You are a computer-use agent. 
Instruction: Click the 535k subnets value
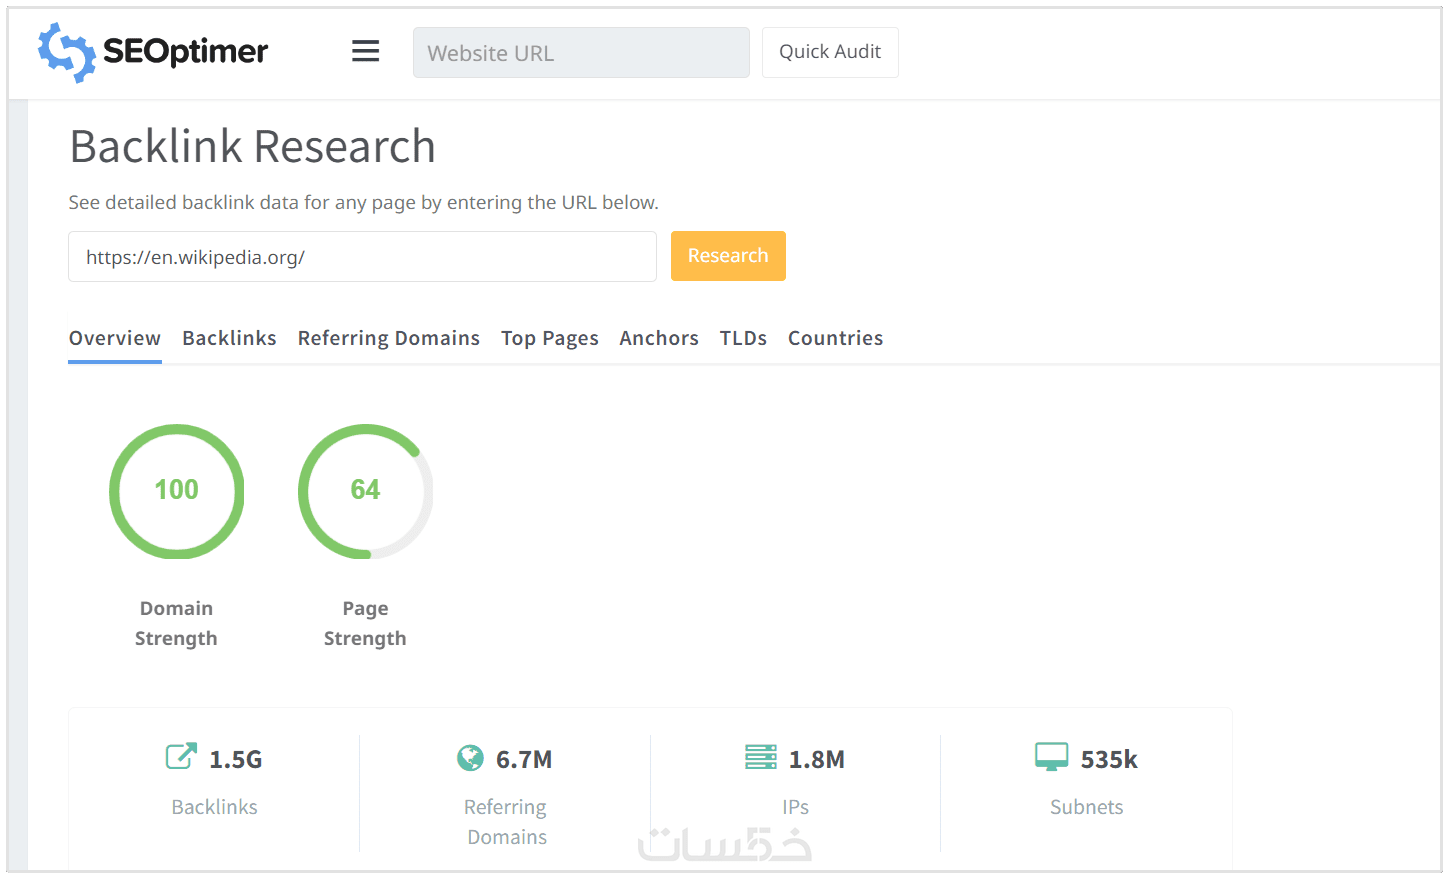click(1109, 760)
